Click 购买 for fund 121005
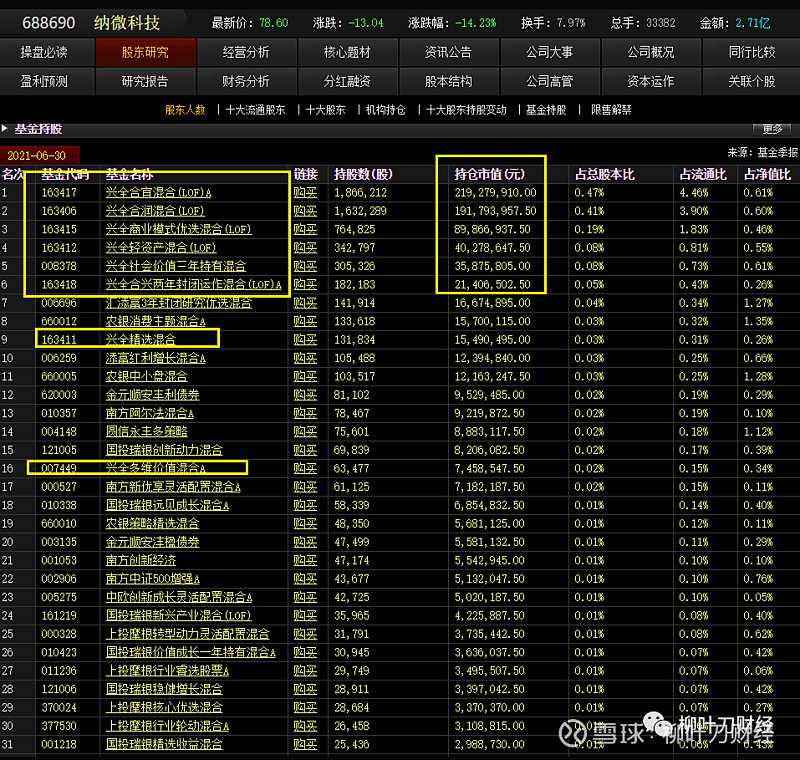Screen dimensions: 800x760 point(305,450)
